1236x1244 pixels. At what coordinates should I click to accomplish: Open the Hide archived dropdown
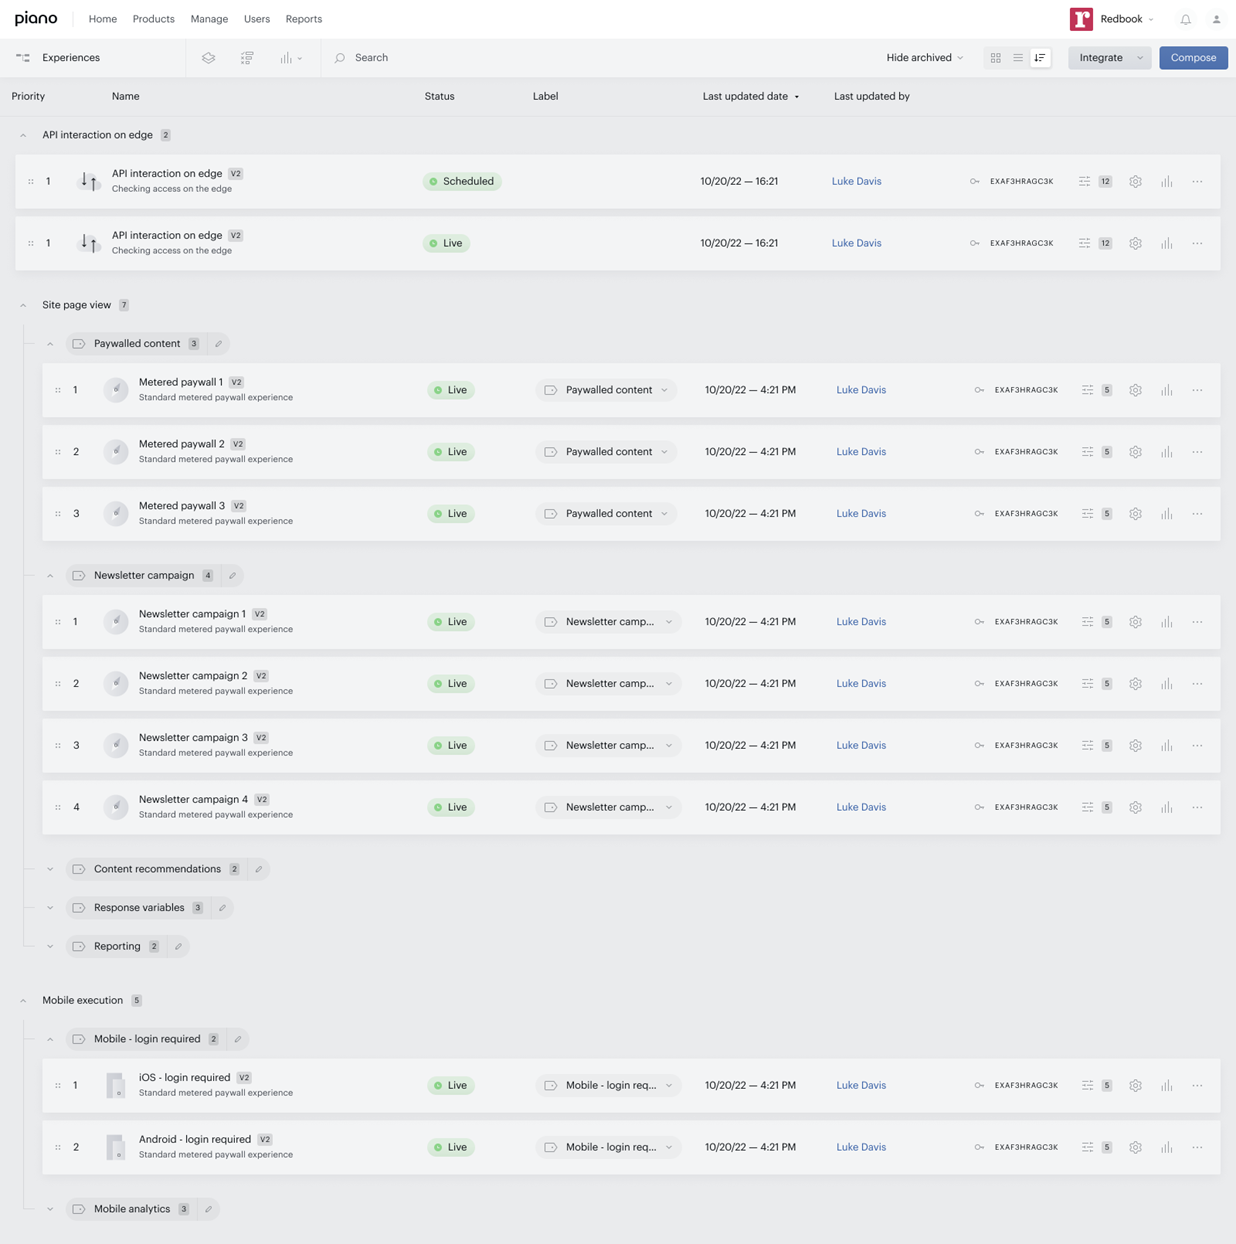point(925,58)
